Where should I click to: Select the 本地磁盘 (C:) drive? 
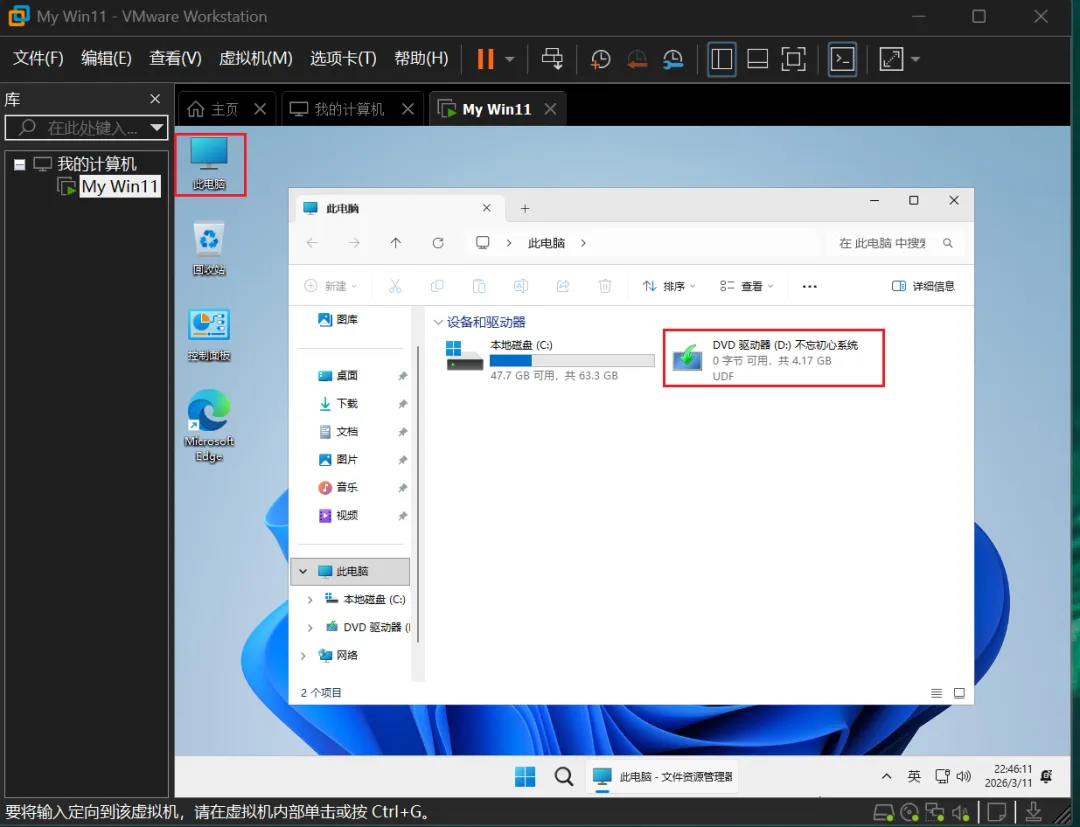point(550,359)
